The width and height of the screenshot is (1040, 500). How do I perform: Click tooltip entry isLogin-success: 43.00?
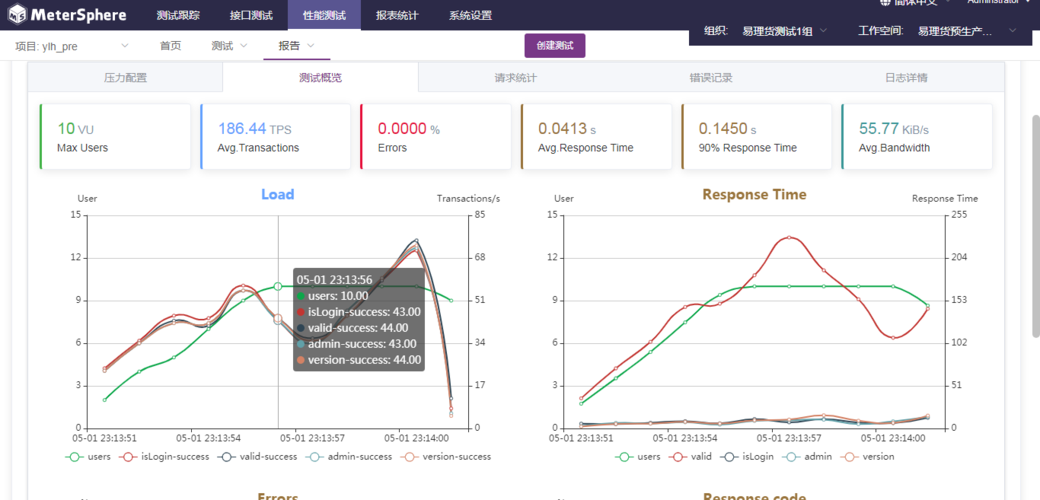tap(358, 312)
